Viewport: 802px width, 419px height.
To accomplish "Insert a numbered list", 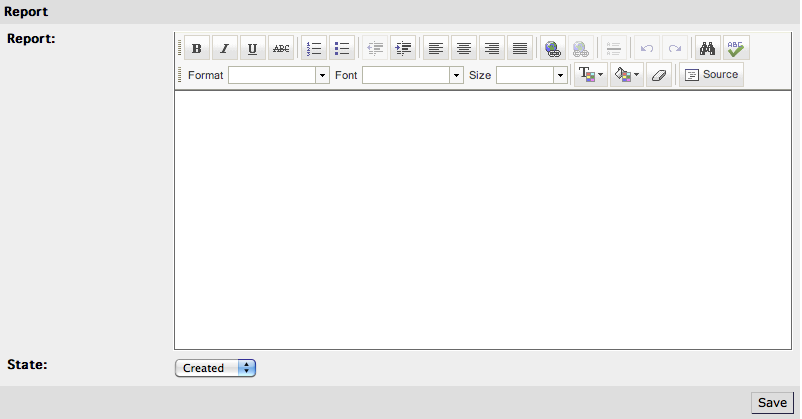I will pos(314,48).
